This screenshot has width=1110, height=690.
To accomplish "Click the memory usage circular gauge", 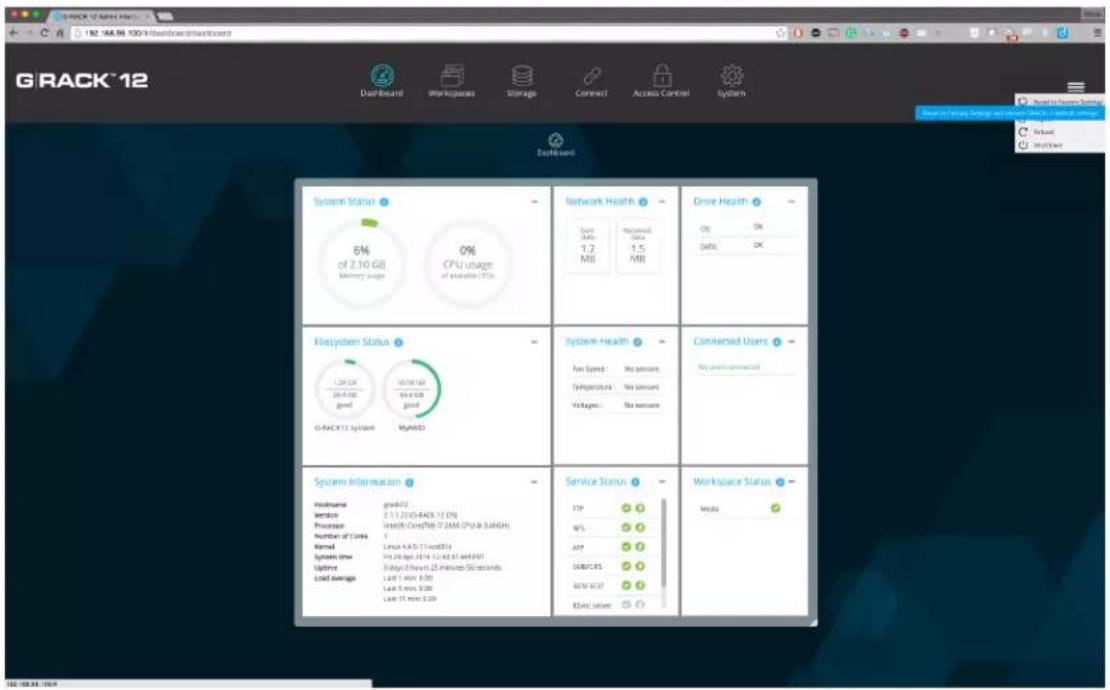I will tap(362, 263).
